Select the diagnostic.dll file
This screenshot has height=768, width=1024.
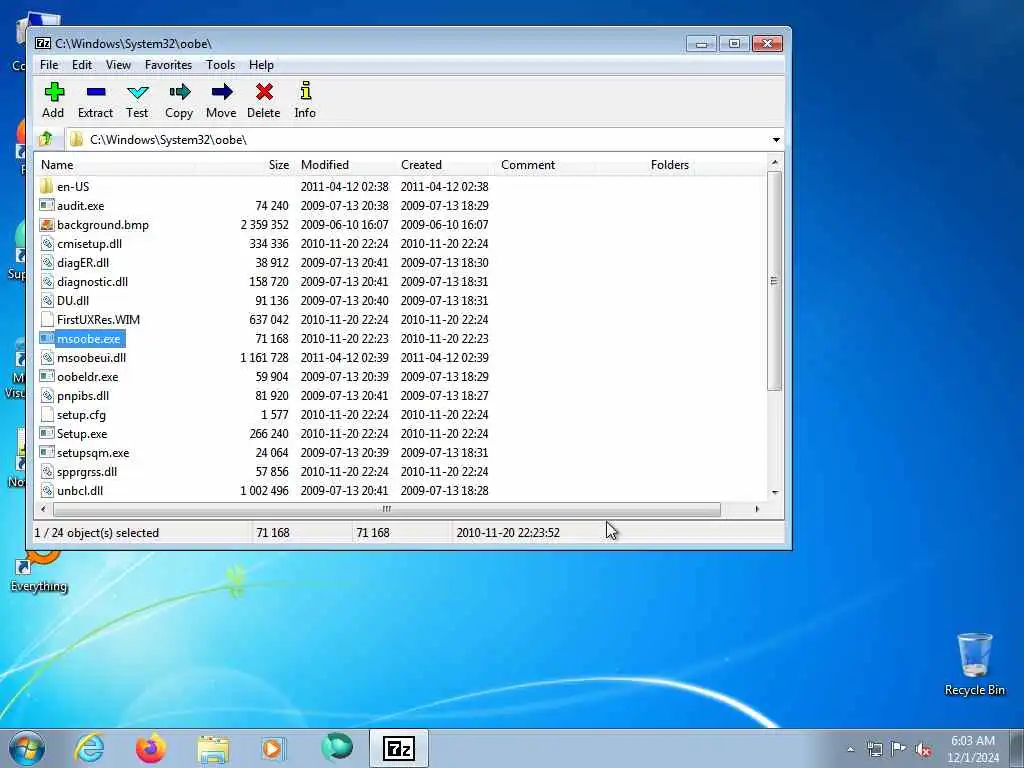pos(92,281)
